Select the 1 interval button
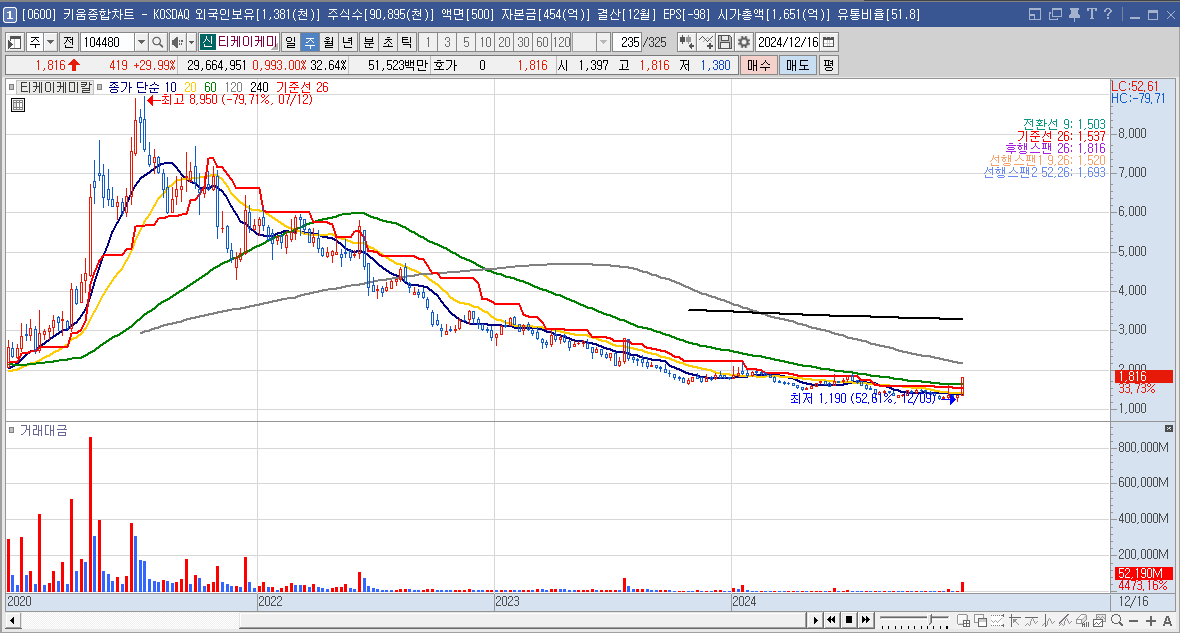This screenshot has width=1180, height=633. pyautogui.click(x=427, y=42)
